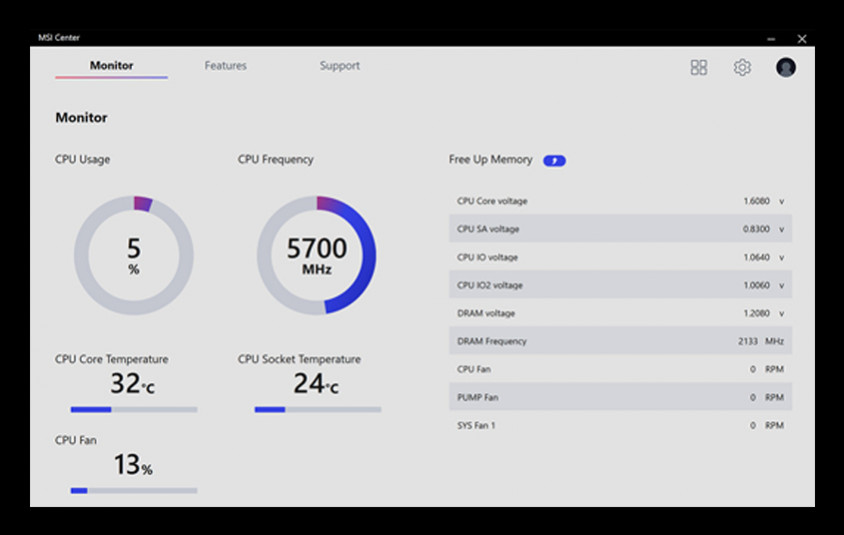Select the DRAM Frequency row
The image size is (844, 535).
[620, 341]
